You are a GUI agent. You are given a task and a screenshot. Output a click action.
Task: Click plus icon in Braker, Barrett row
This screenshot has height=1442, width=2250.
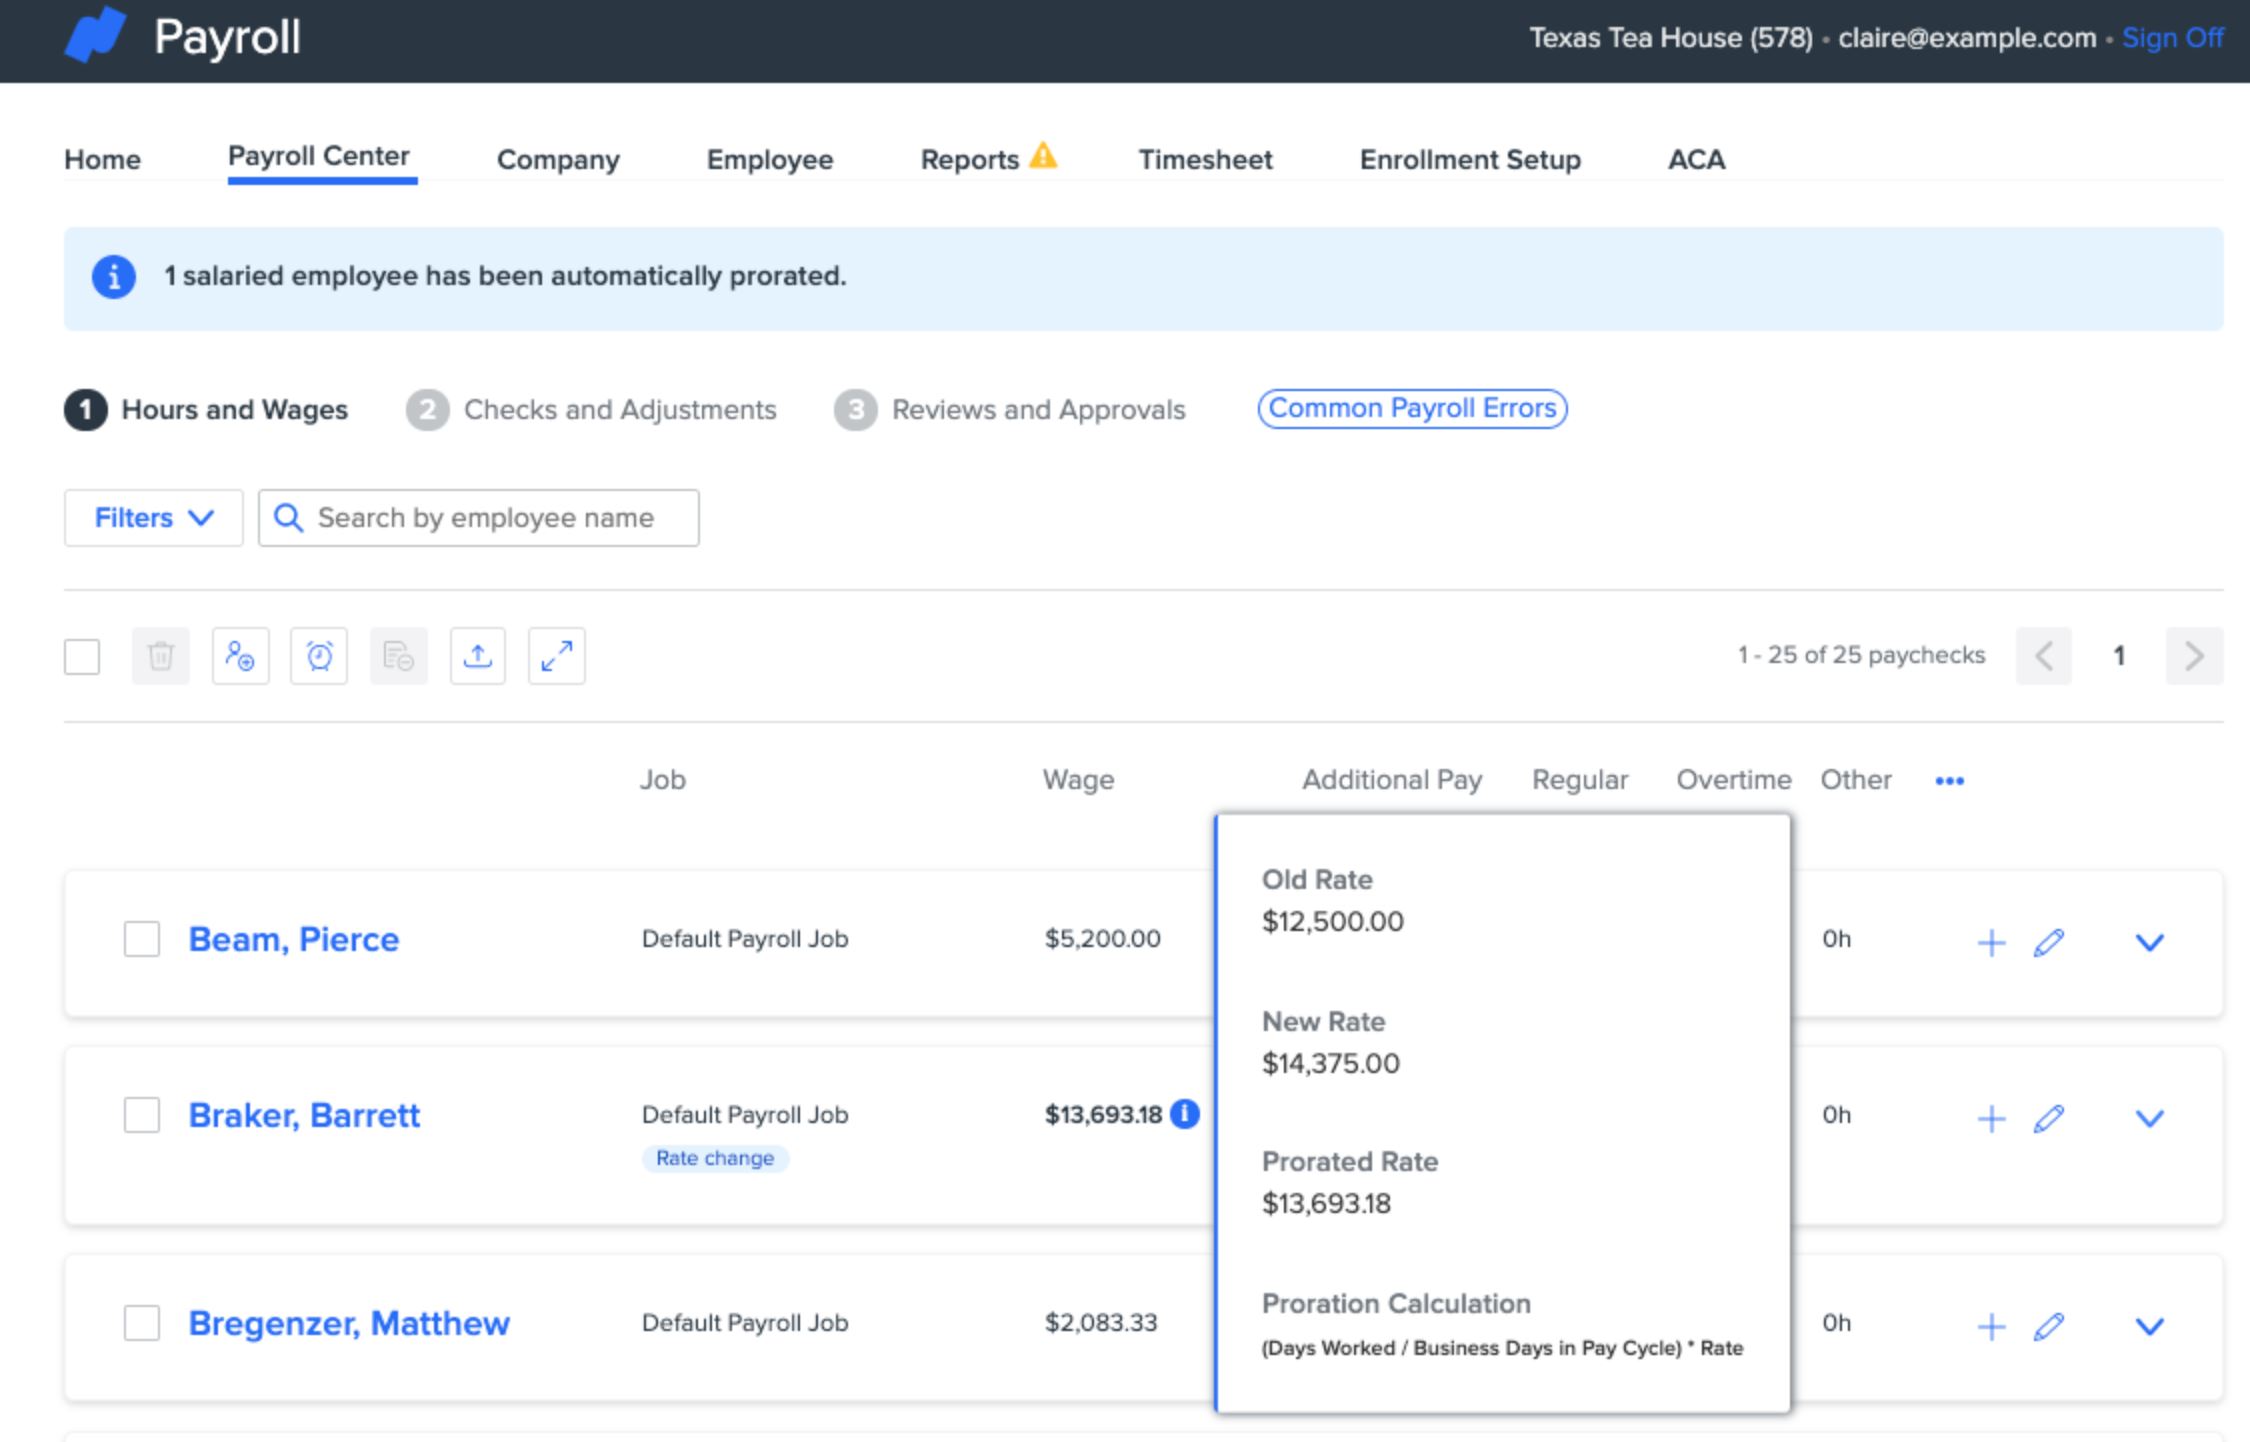pyautogui.click(x=1991, y=1118)
